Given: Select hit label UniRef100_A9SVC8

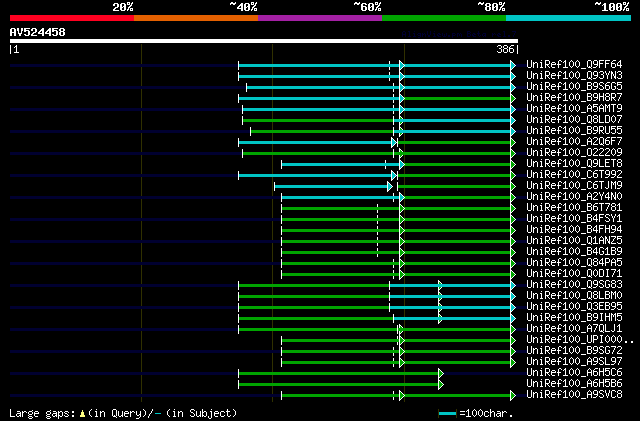Looking at the screenshot, I should [x=574, y=395].
